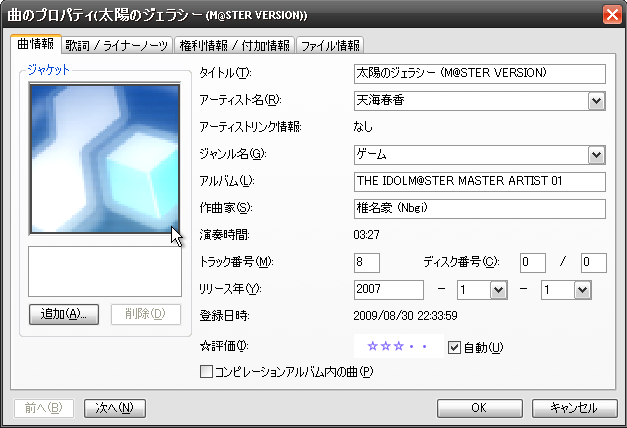Click the 登録日時 value 2009/08/30 22:33:59
Screen dimensions: 627x428
pos(405,316)
